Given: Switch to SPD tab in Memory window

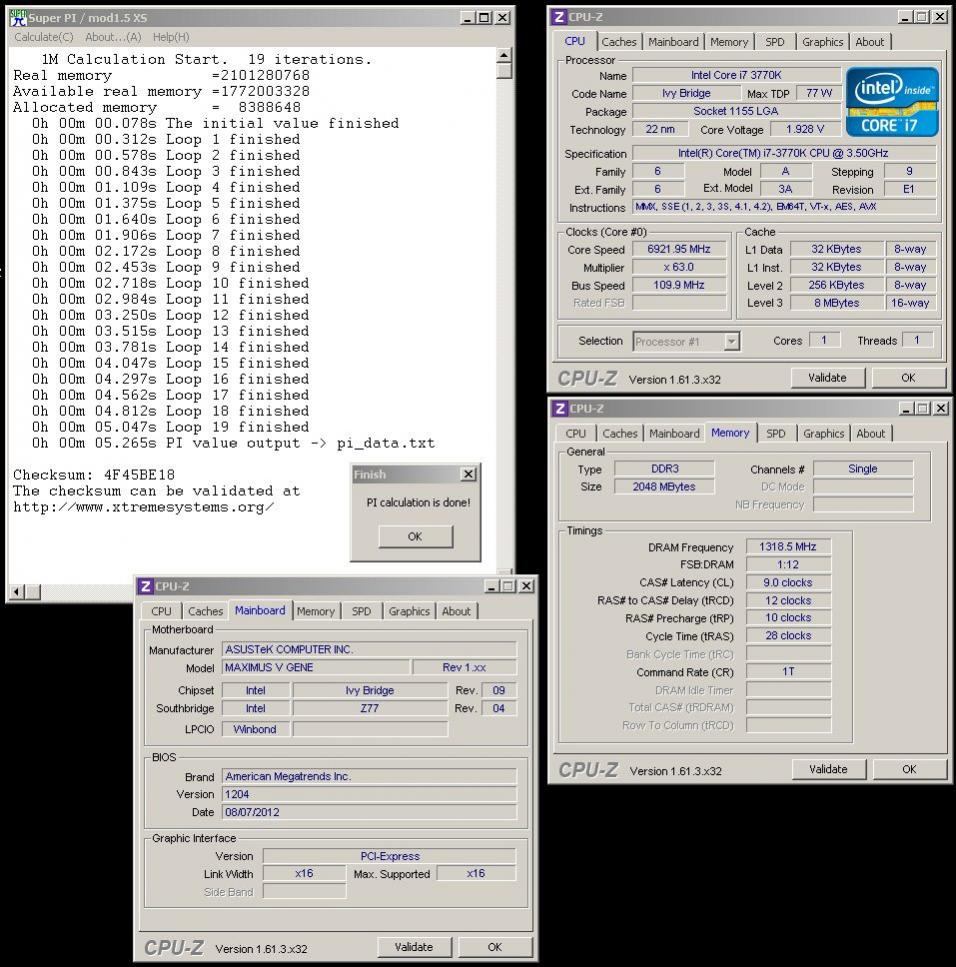Looking at the screenshot, I should point(776,434).
